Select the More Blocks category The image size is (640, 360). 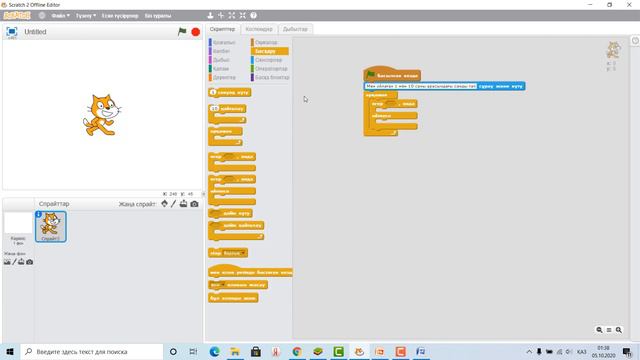click(x=272, y=77)
